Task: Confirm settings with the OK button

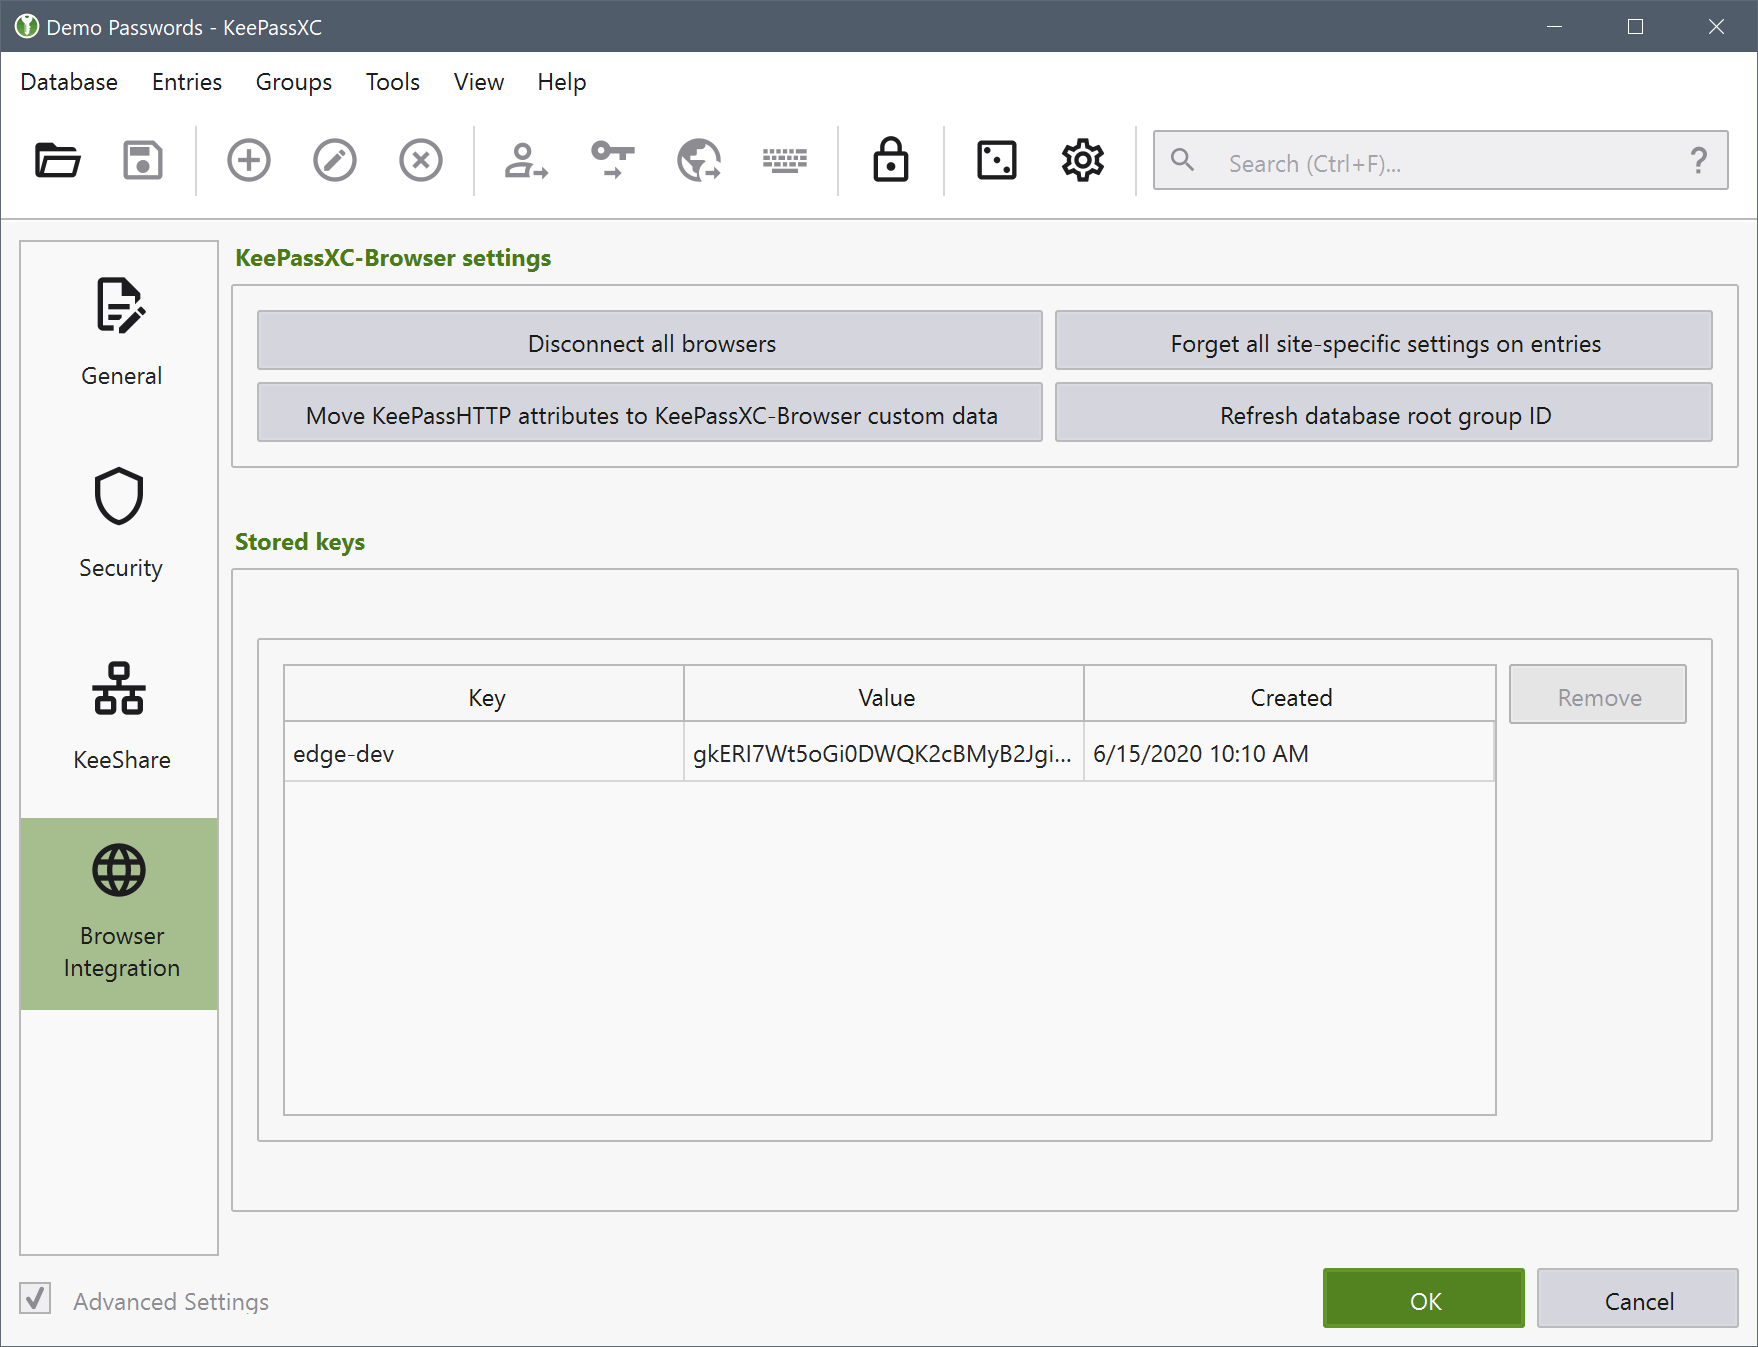Action: coord(1423,1300)
